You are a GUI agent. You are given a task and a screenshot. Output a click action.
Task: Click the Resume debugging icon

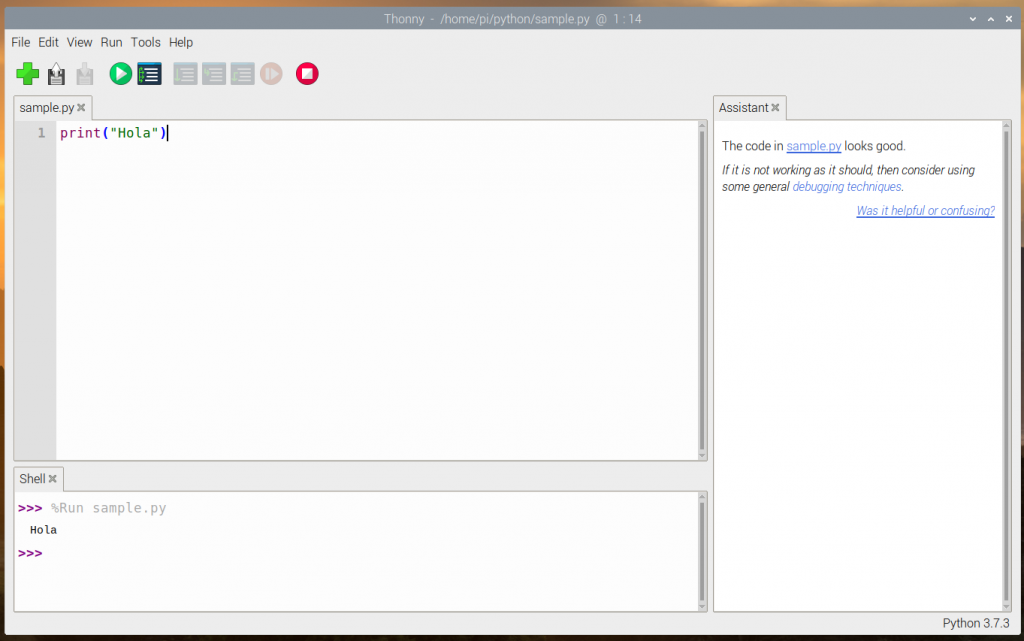(271, 74)
